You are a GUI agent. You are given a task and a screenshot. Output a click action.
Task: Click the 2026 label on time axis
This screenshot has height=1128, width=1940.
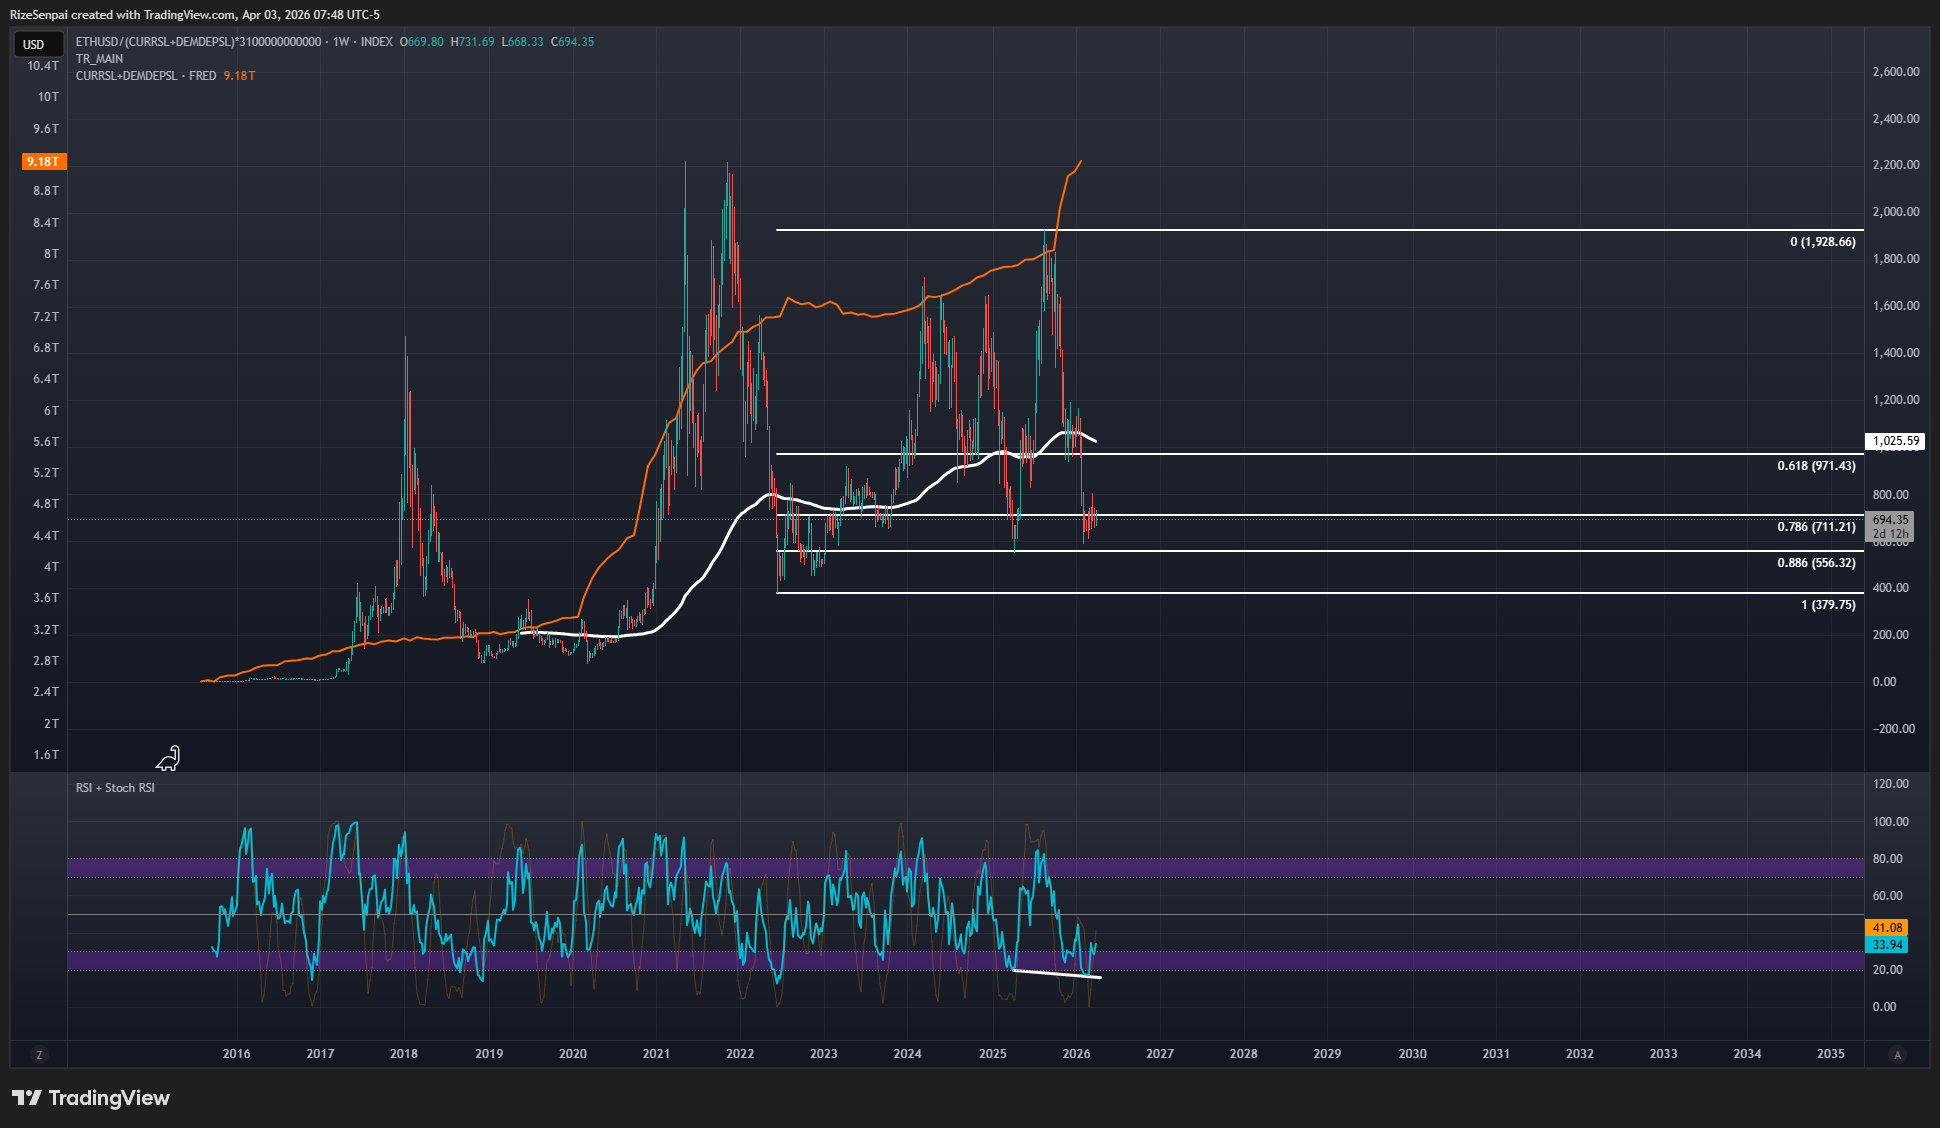(x=1076, y=1054)
